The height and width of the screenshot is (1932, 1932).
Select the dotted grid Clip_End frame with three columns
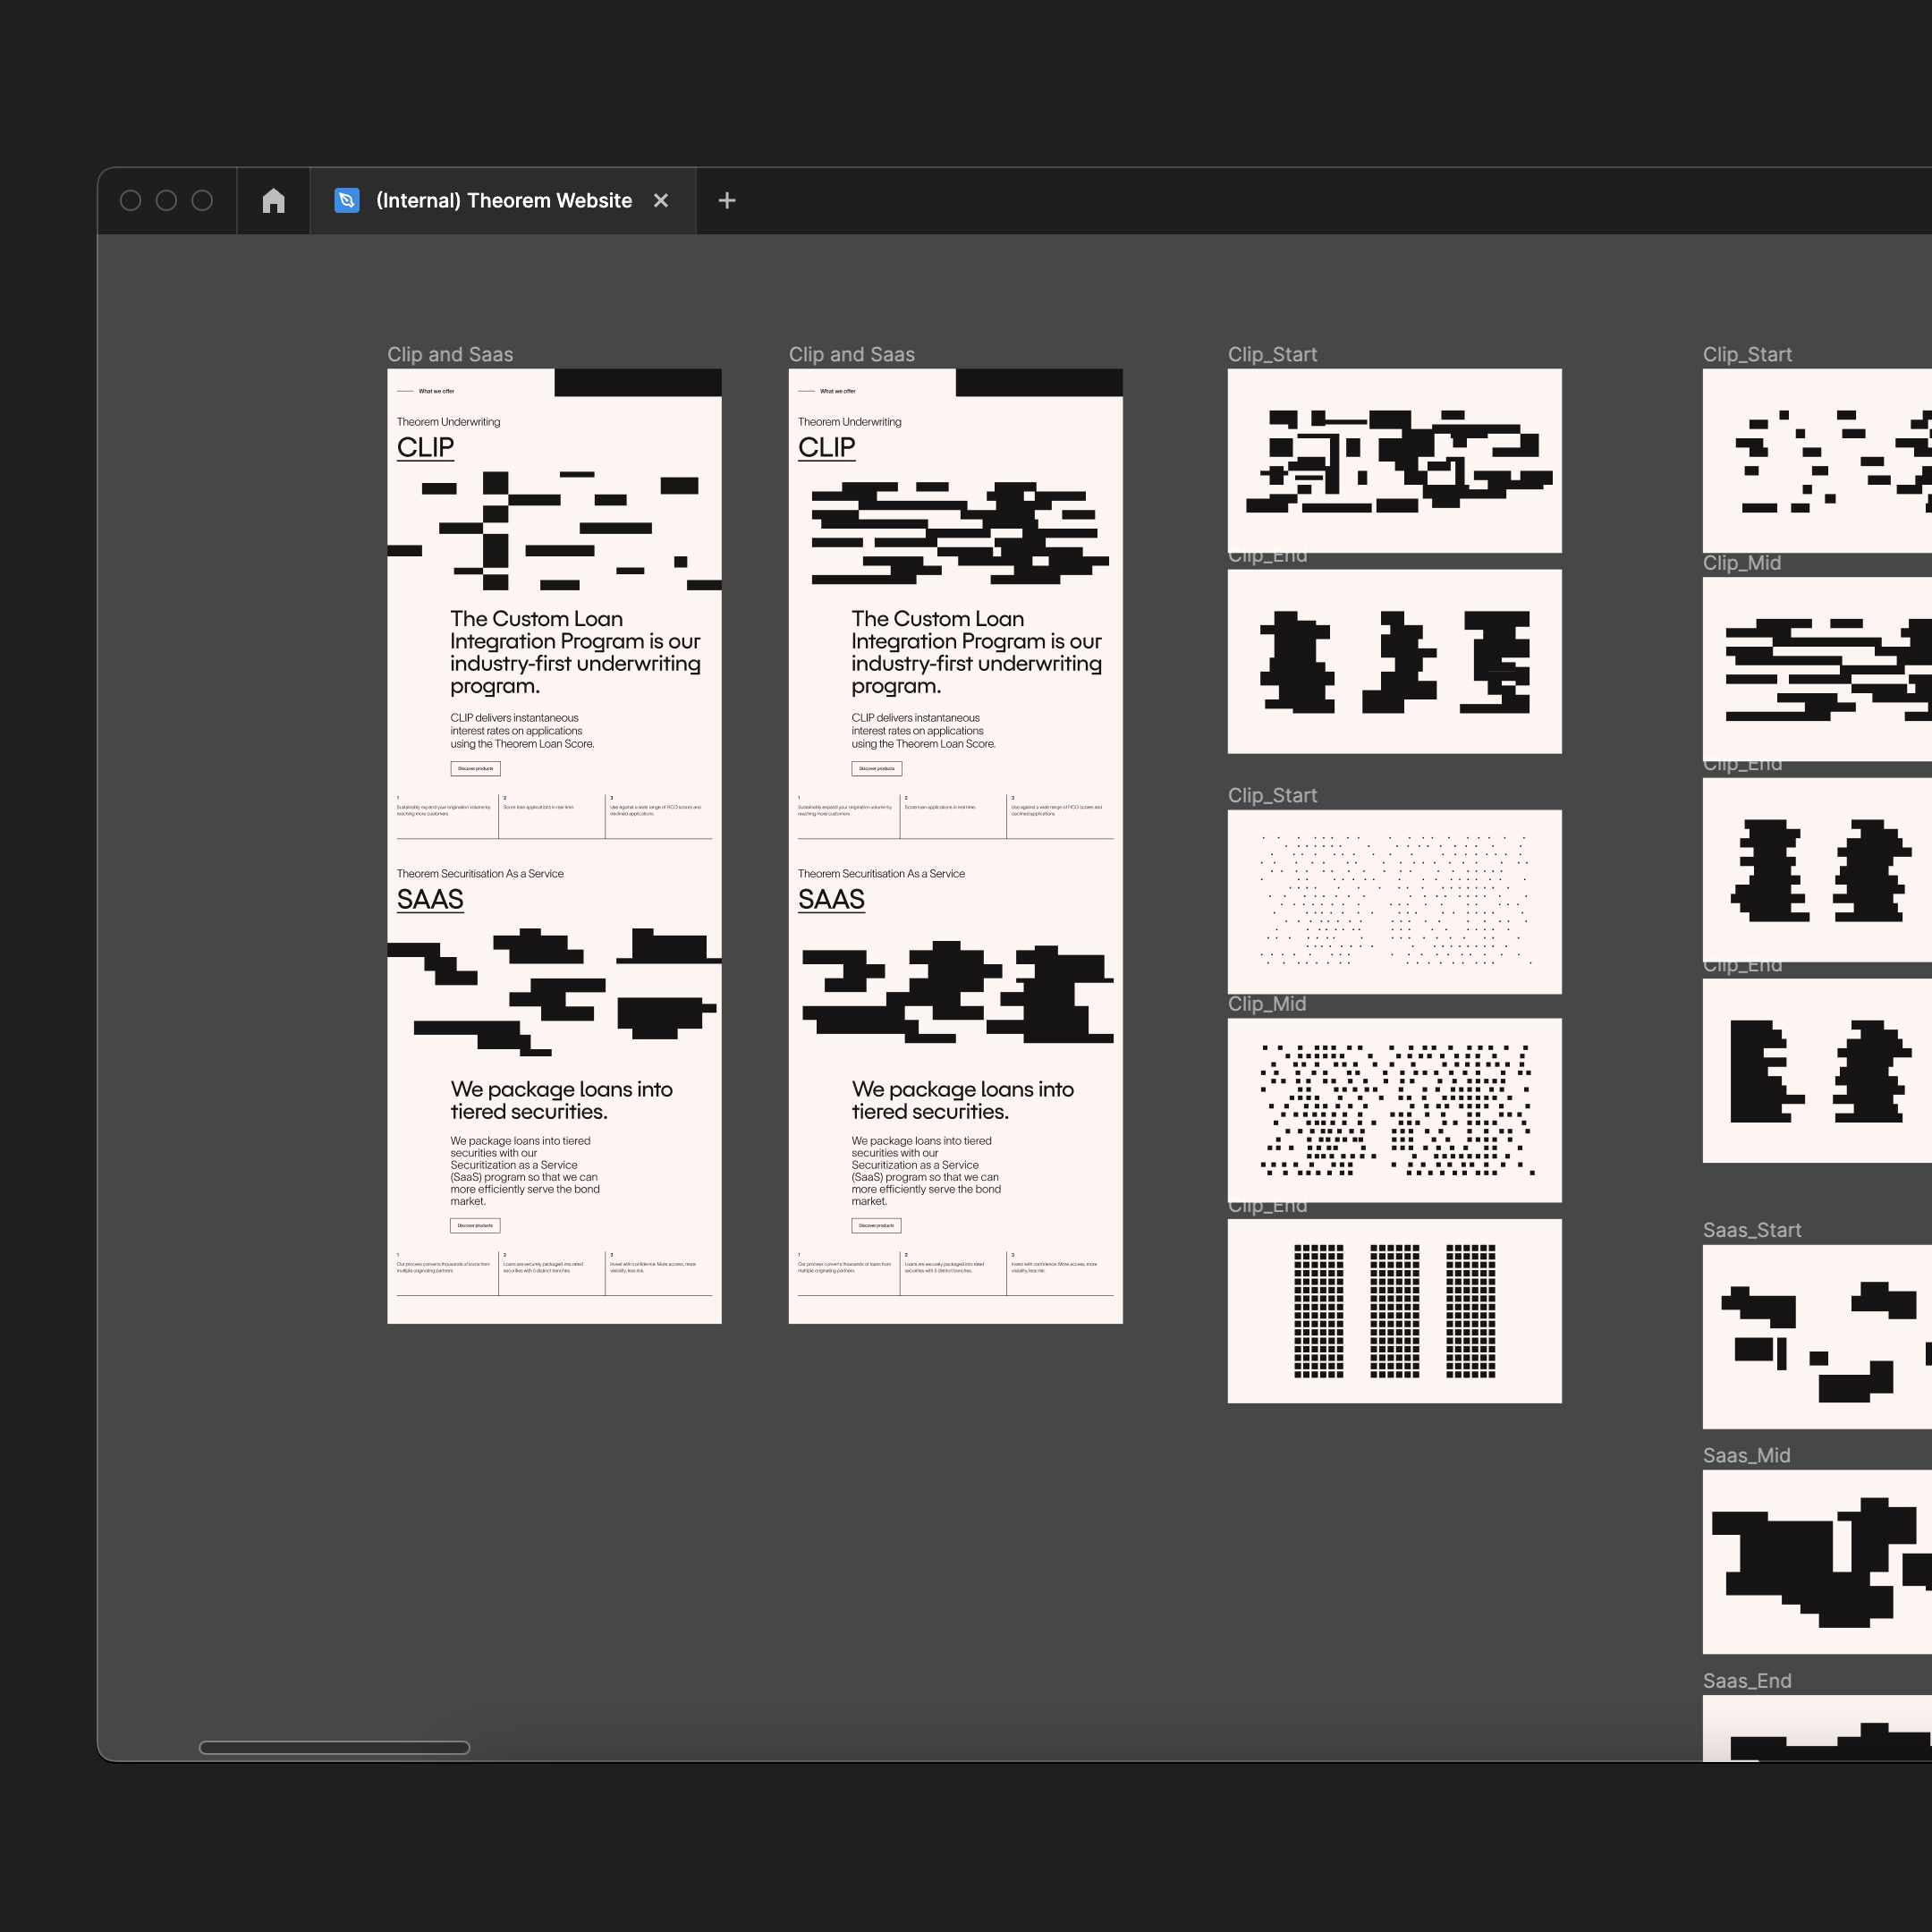pyautogui.click(x=1394, y=1311)
